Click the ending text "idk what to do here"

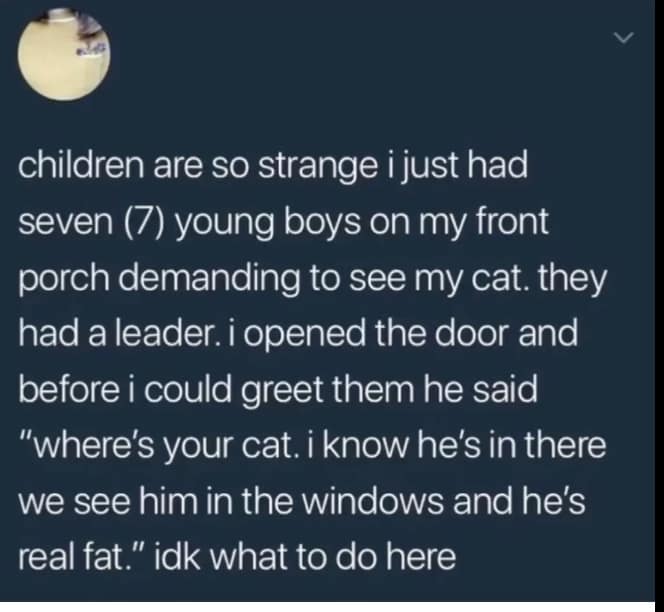pyautogui.click(x=305, y=557)
